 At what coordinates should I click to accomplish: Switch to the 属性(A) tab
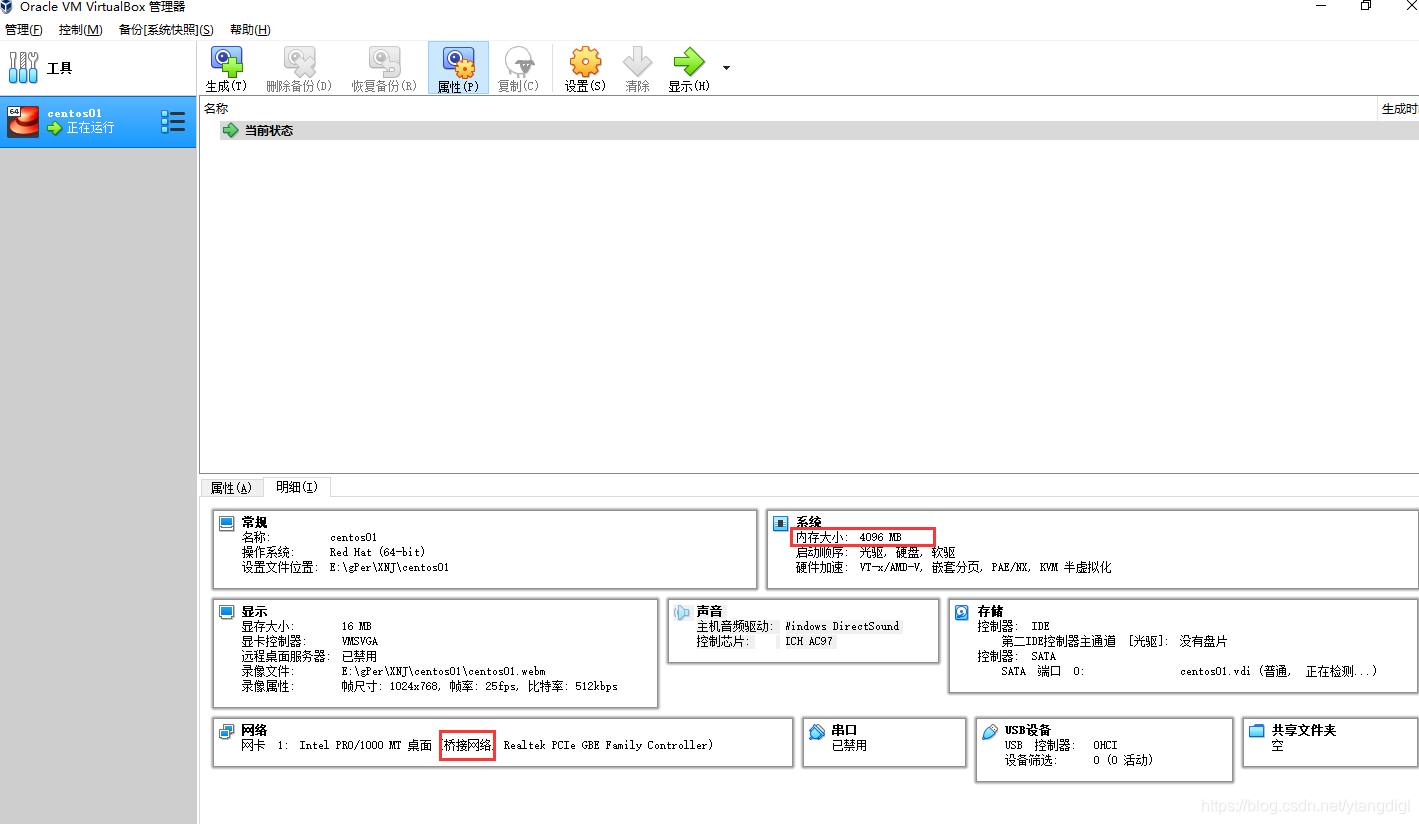click(x=231, y=488)
